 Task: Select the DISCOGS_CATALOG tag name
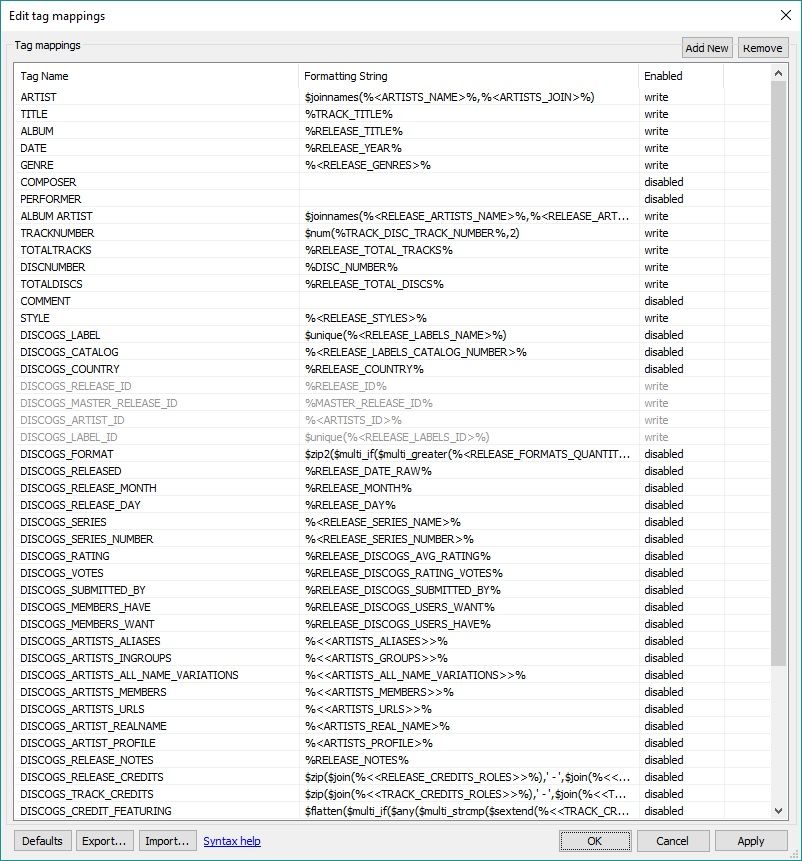[69, 352]
